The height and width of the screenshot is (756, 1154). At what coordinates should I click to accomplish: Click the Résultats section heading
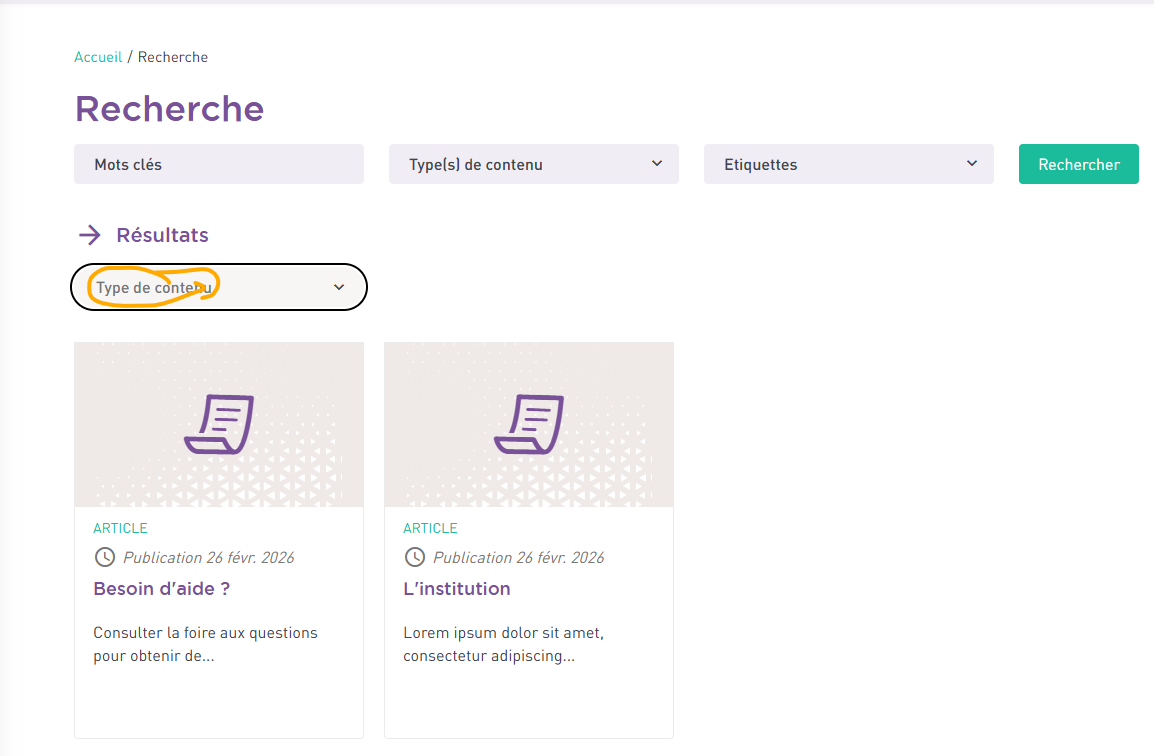point(162,235)
